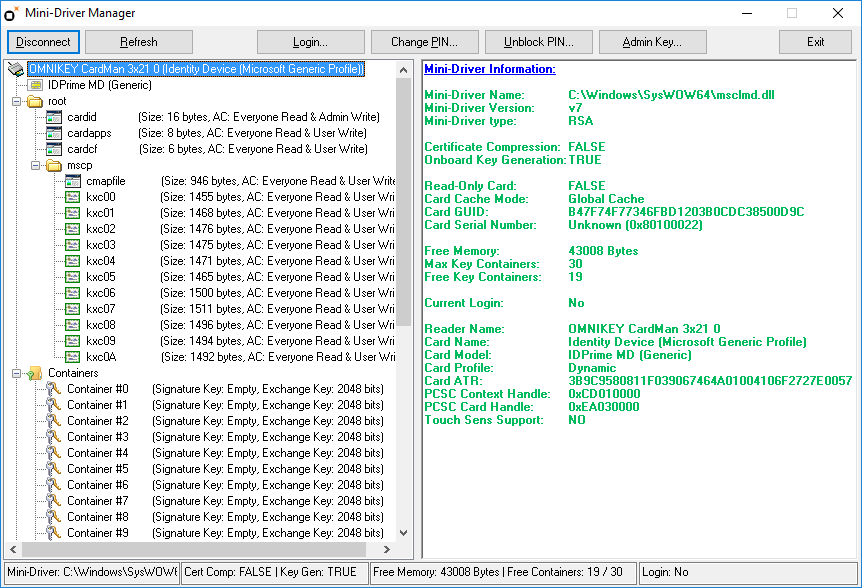862x588 pixels.
Task: Select the Container #6 tree item
Action: 225,485
